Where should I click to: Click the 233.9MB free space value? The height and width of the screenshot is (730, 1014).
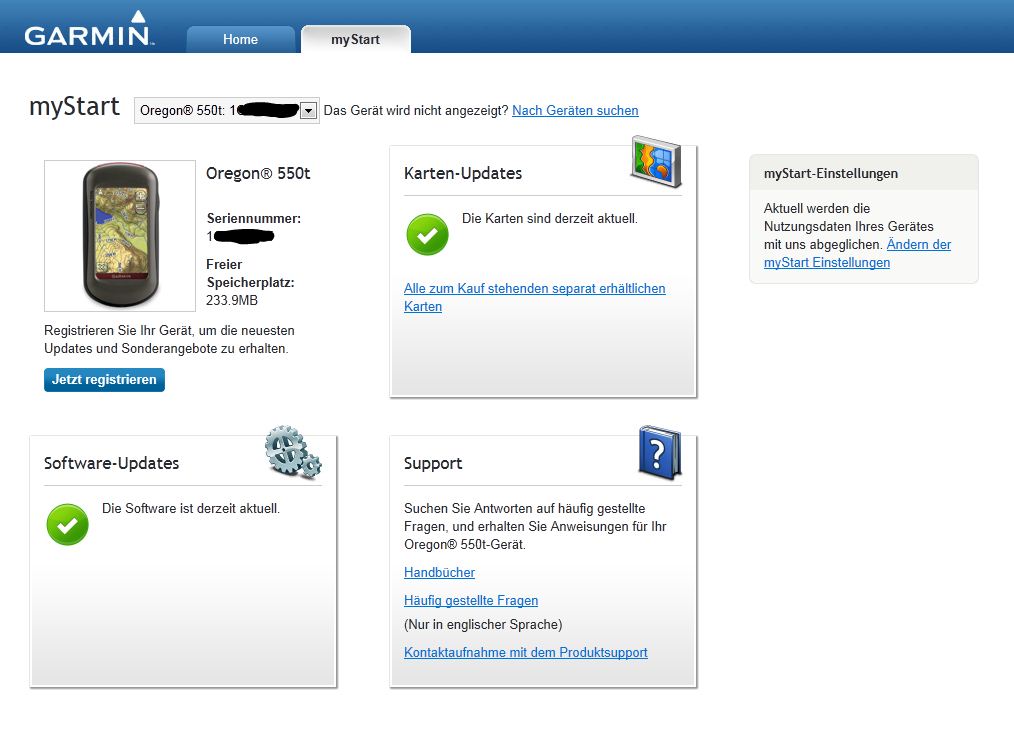tap(232, 300)
